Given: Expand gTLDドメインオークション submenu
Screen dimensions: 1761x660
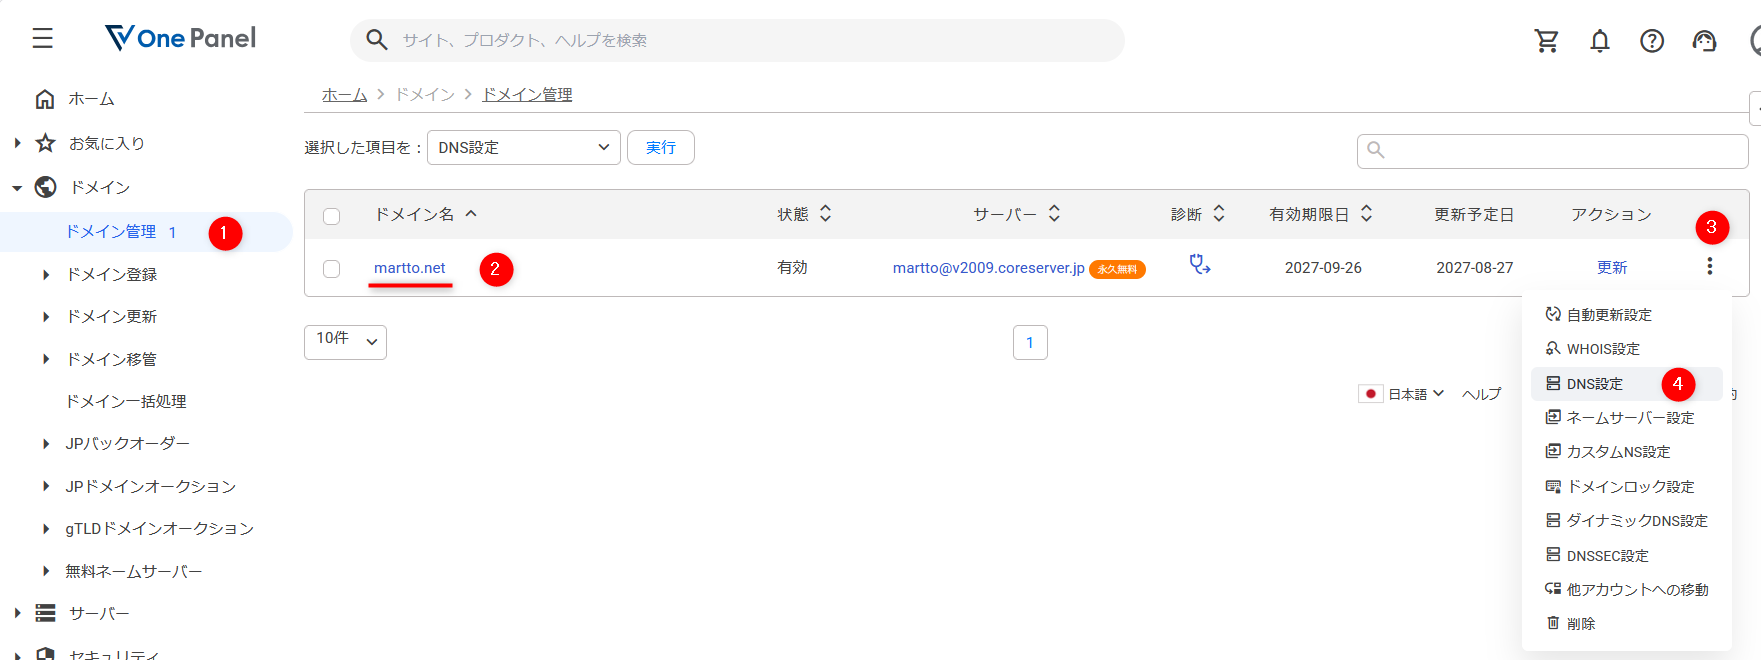Looking at the screenshot, I should point(46,528).
